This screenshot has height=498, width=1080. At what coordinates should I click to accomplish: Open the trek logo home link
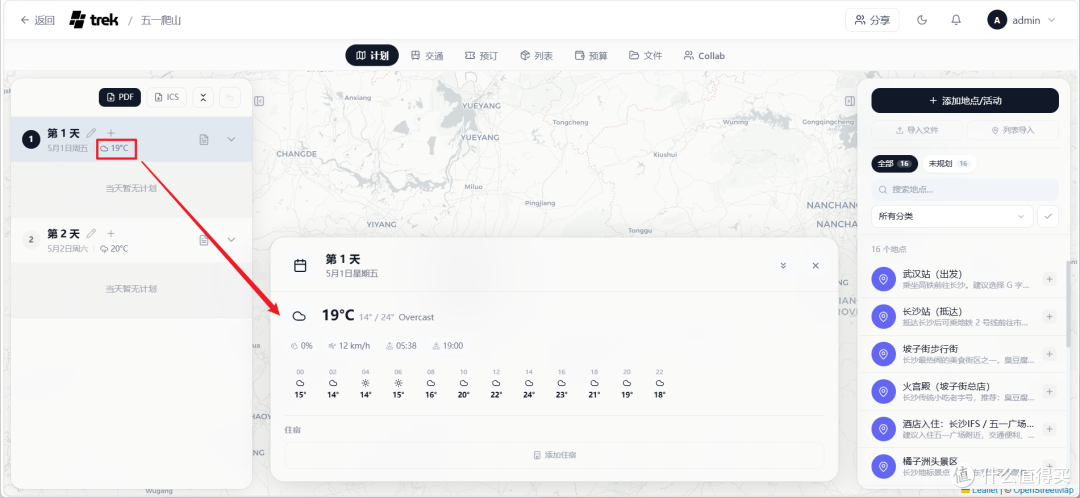[94, 21]
